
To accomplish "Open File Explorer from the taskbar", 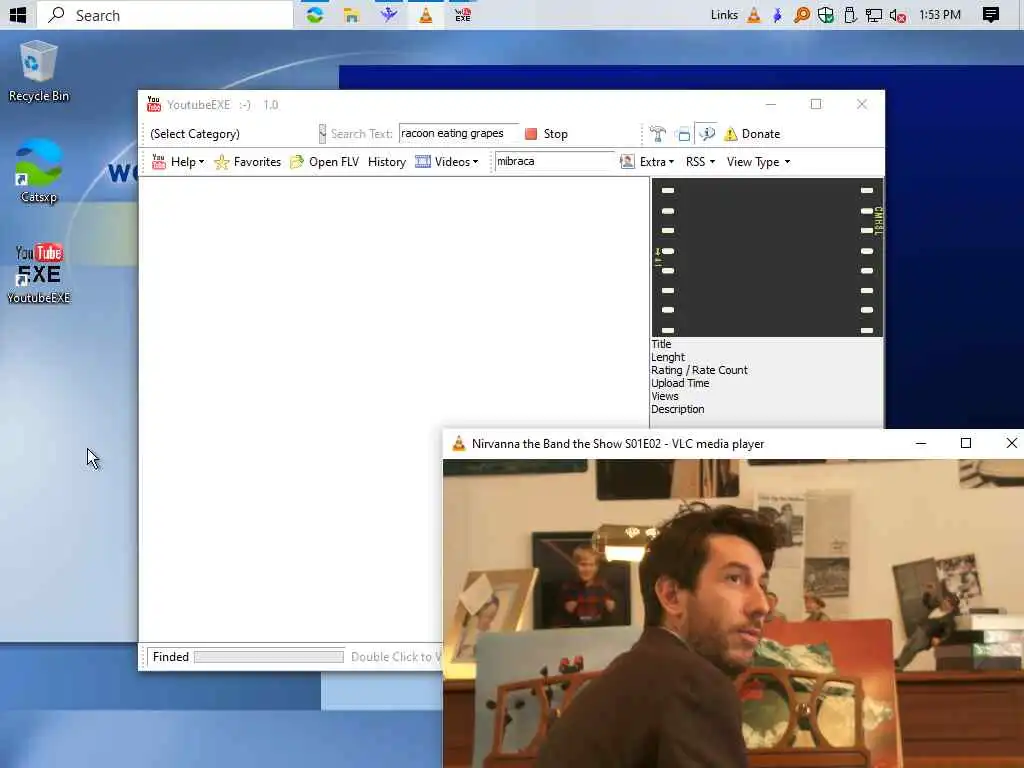I will (351, 14).
